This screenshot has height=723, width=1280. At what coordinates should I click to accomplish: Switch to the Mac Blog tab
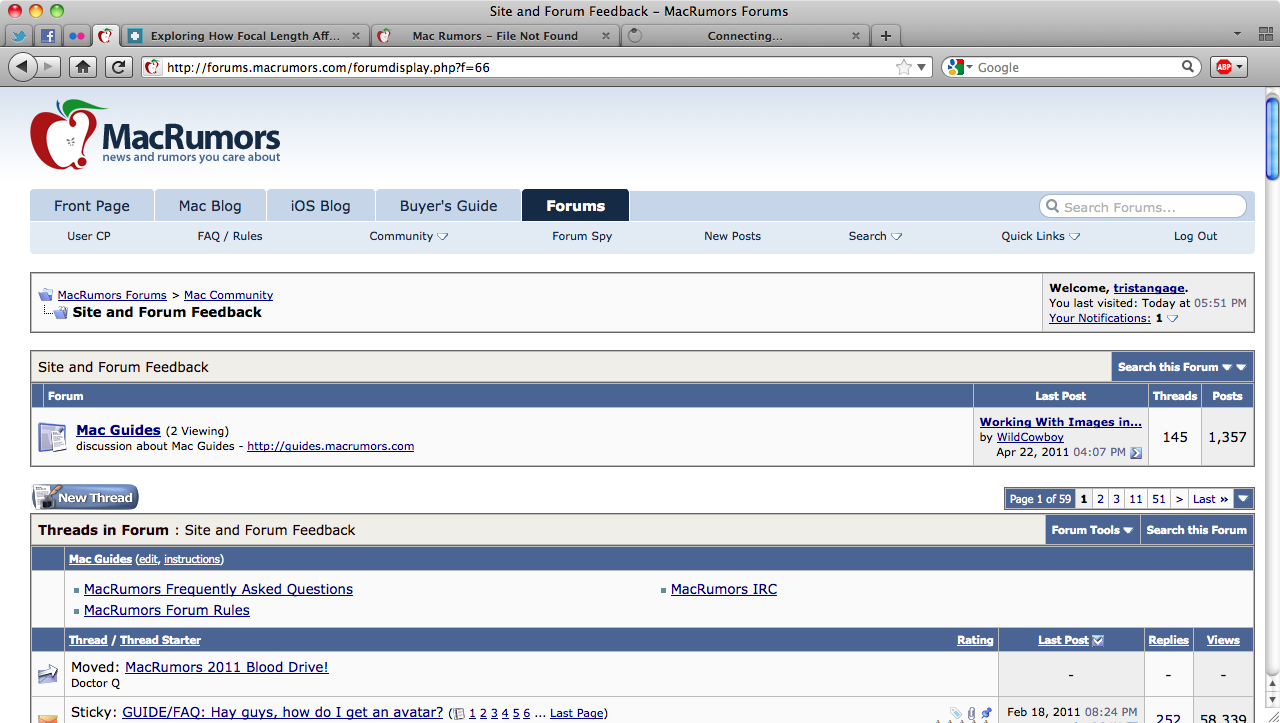[x=210, y=205]
